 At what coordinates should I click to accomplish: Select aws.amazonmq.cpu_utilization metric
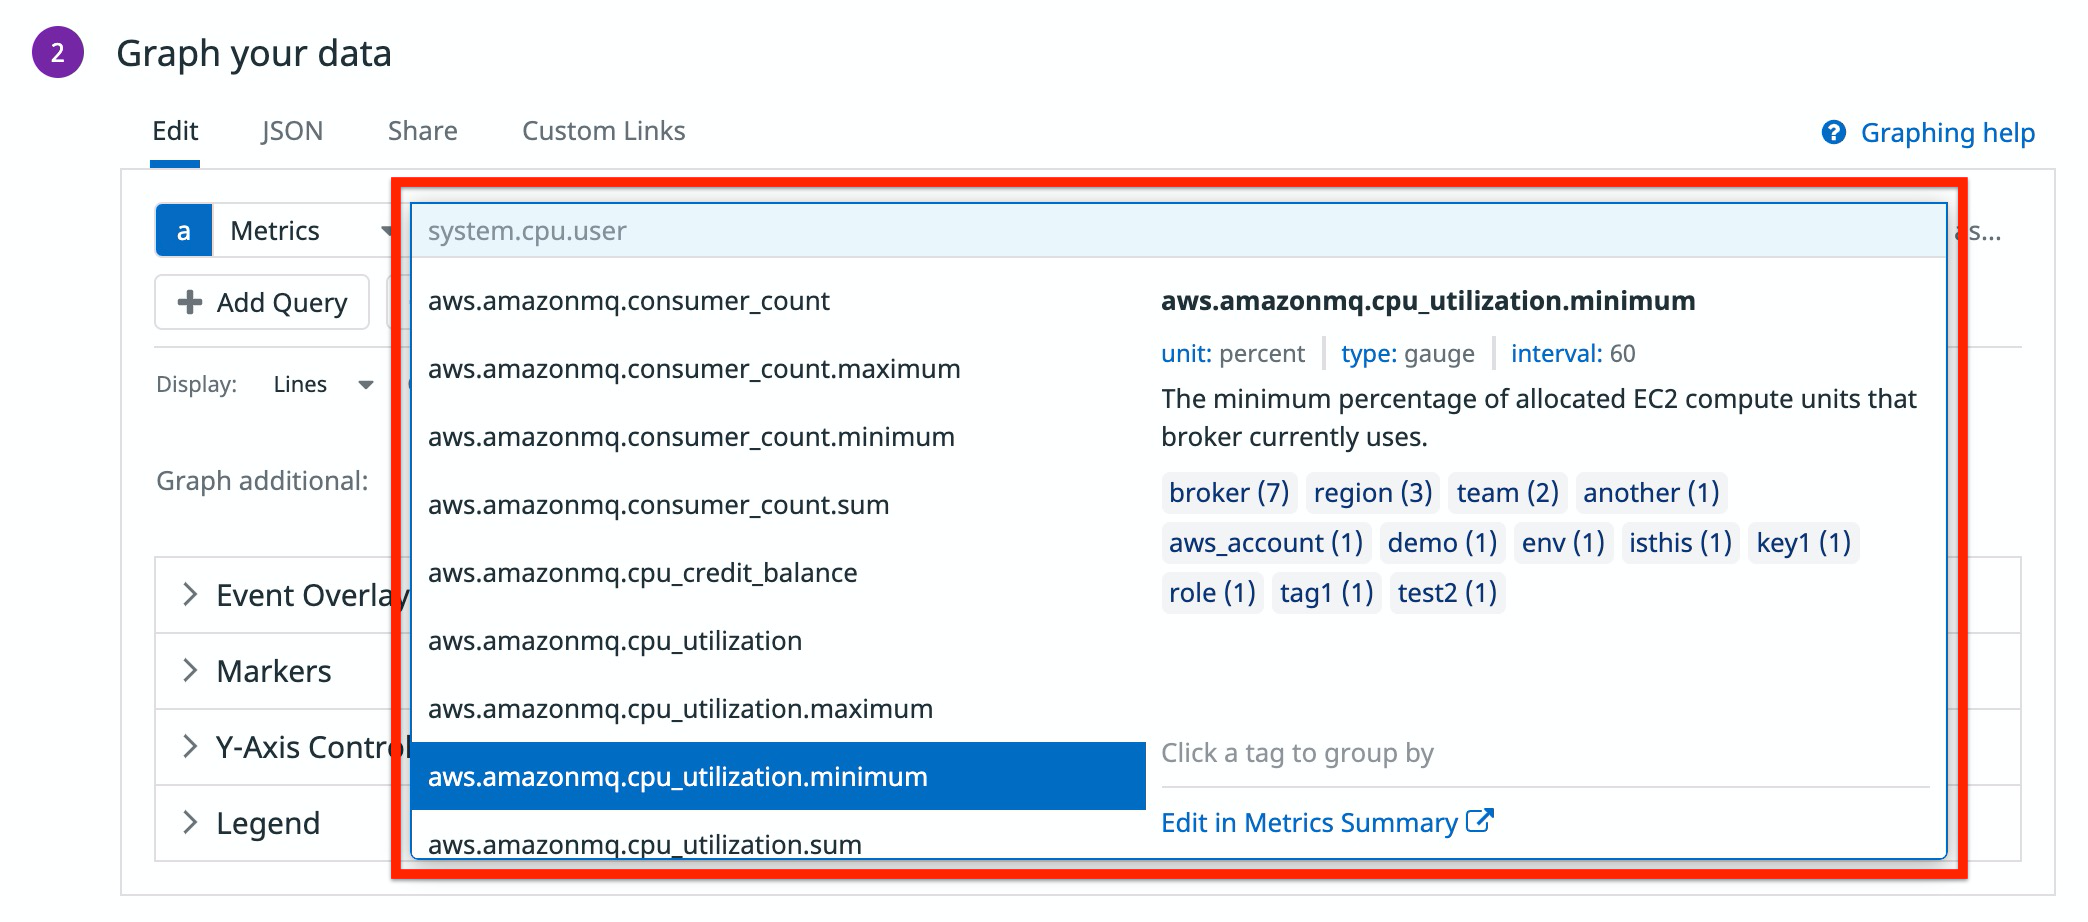(x=778, y=641)
